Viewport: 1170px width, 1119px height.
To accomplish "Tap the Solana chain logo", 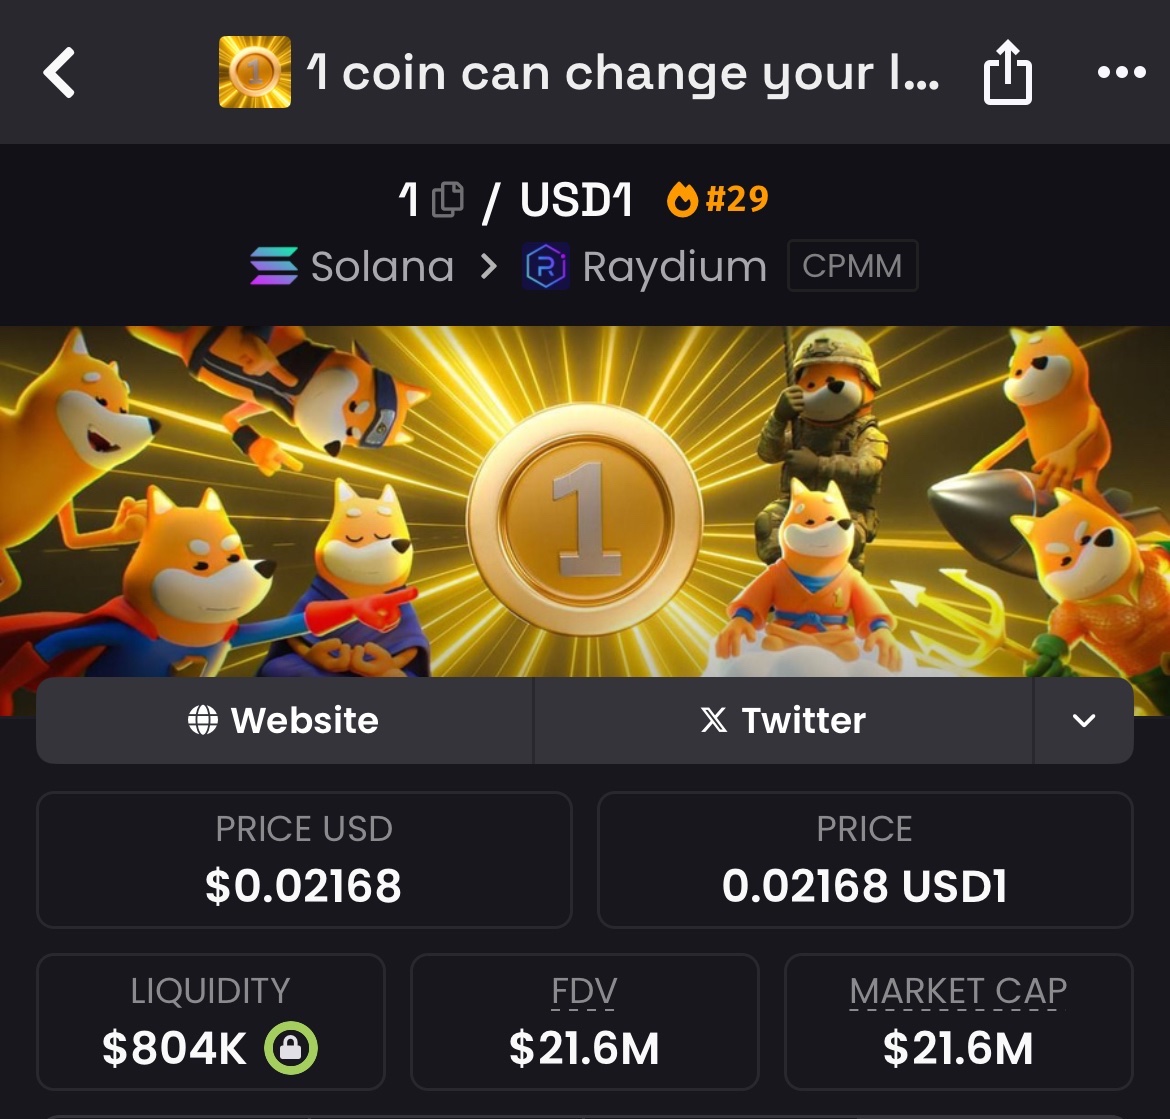I will [274, 266].
